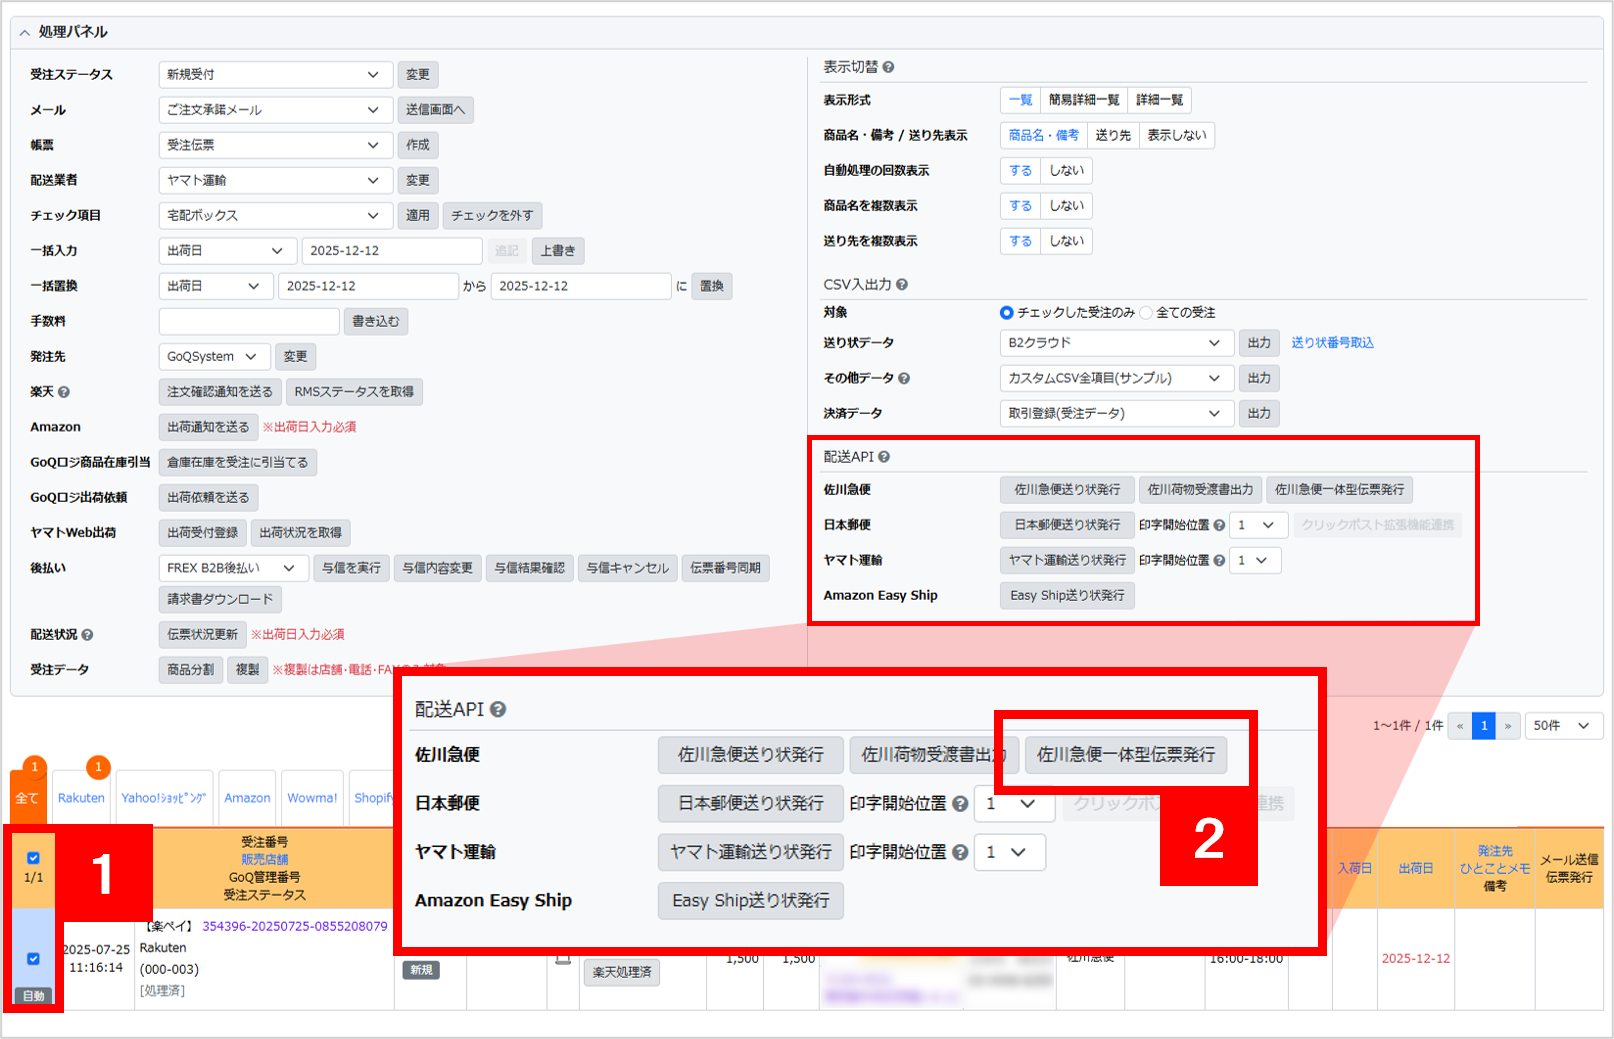1614x1039 pixels.
Task: Open the 受注ステータス dropdown
Action: pyautogui.click(x=273, y=75)
